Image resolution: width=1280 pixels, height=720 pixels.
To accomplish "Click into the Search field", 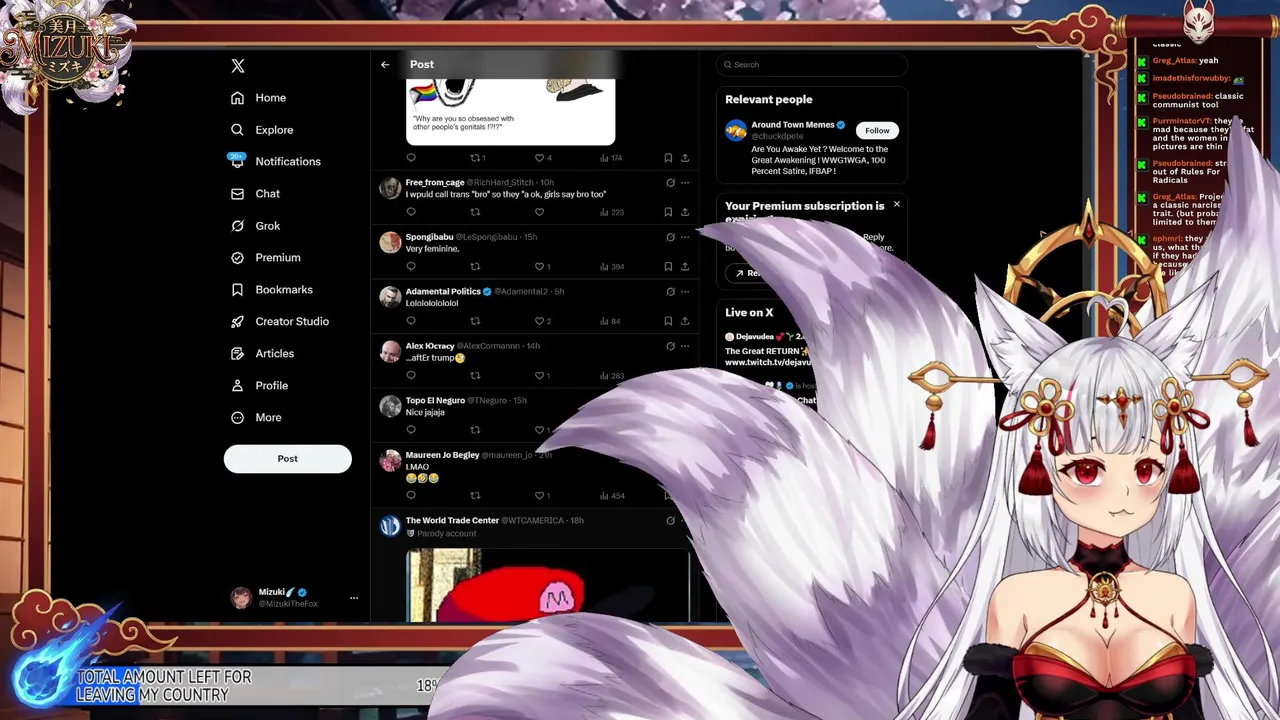I will (x=812, y=65).
